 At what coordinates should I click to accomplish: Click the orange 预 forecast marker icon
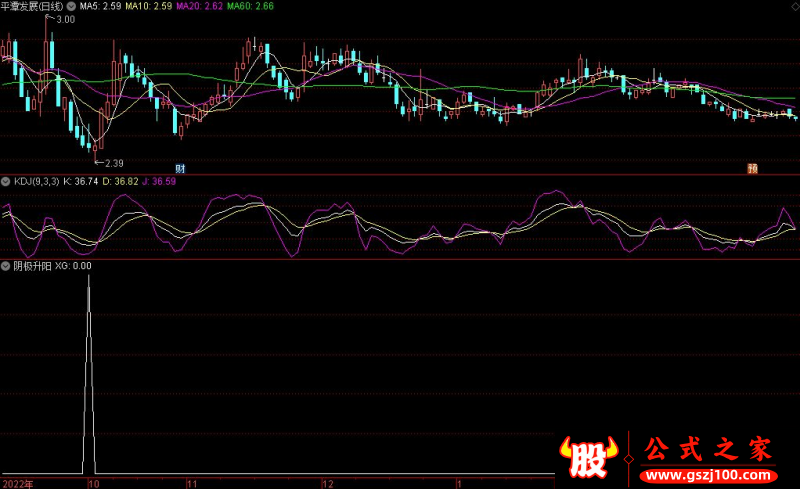[751, 168]
